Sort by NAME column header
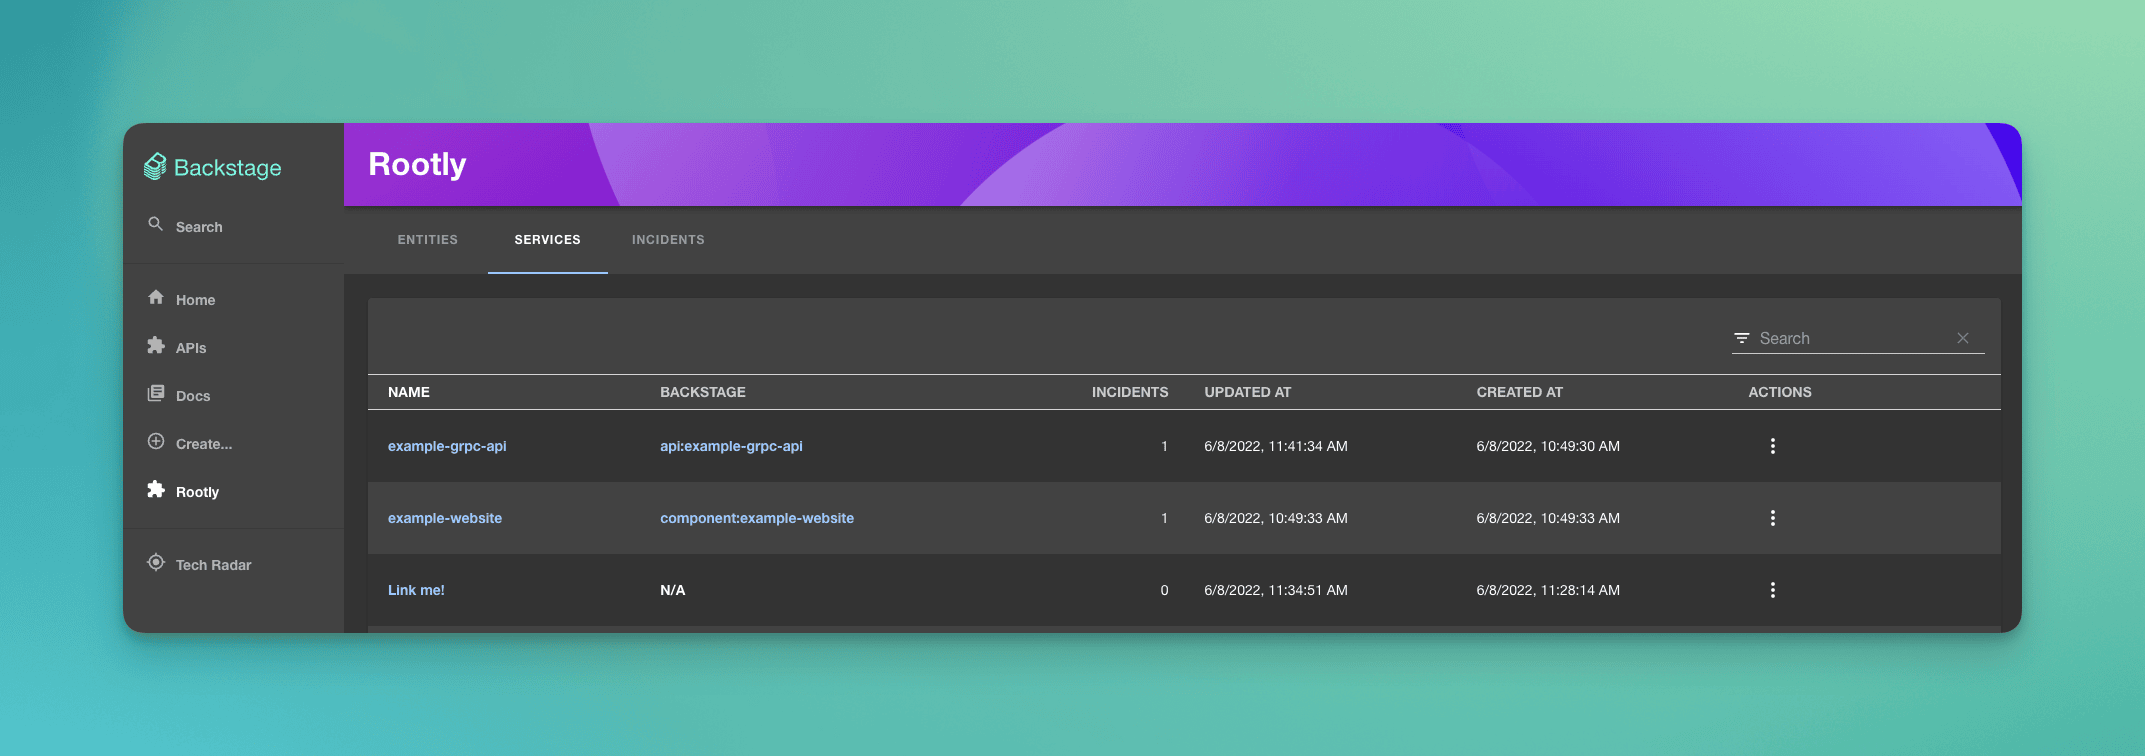 coord(409,392)
